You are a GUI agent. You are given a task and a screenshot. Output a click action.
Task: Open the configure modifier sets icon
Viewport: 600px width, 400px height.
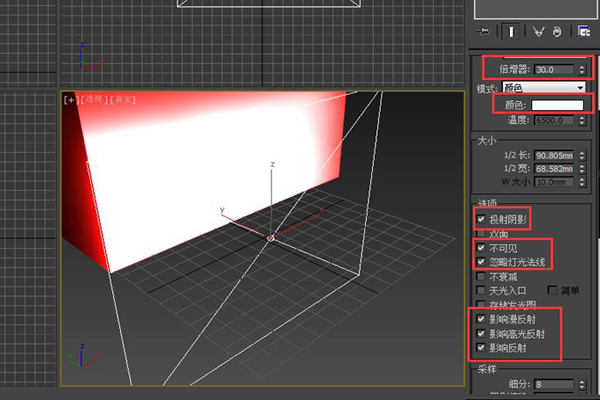click(x=582, y=31)
